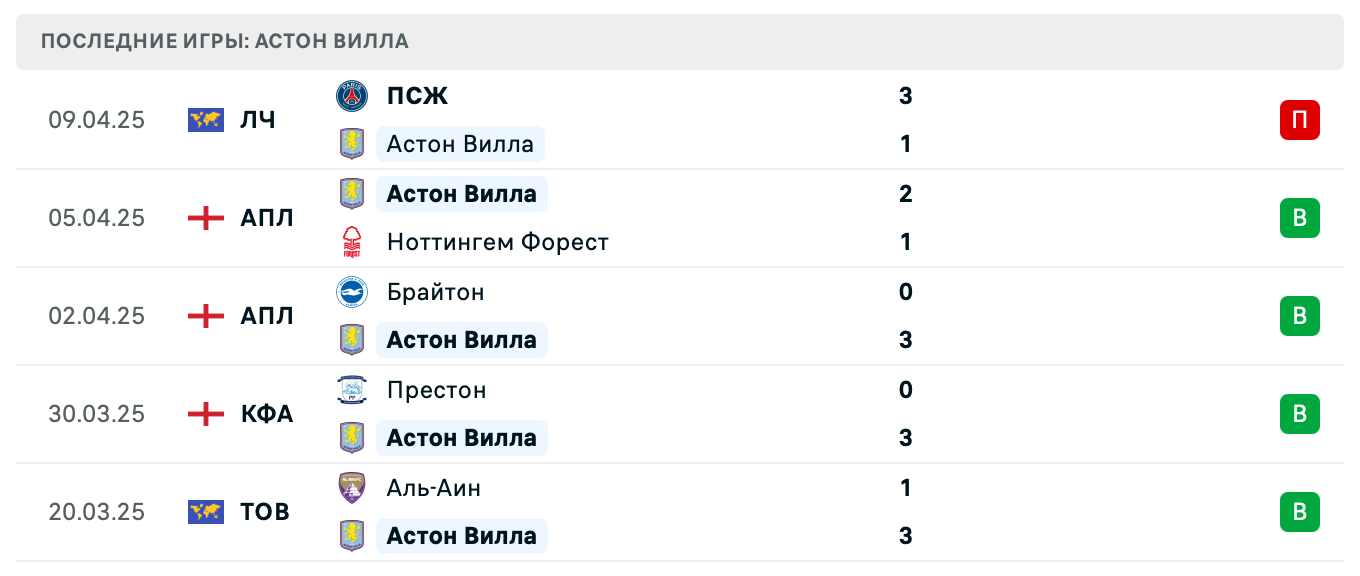Click the England flag for the КФА match
The height and width of the screenshot is (576, 1360).
[206, 414]
